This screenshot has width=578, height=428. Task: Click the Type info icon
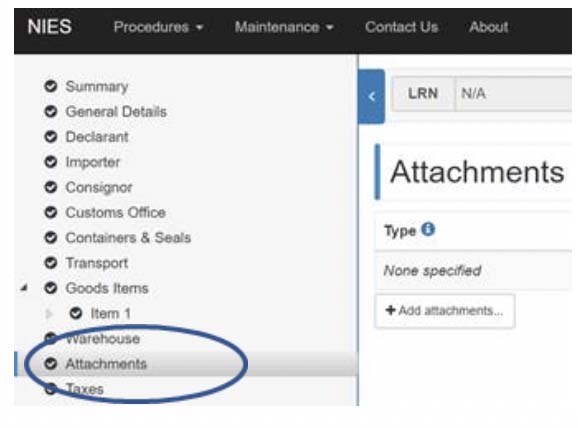(428, 229)
